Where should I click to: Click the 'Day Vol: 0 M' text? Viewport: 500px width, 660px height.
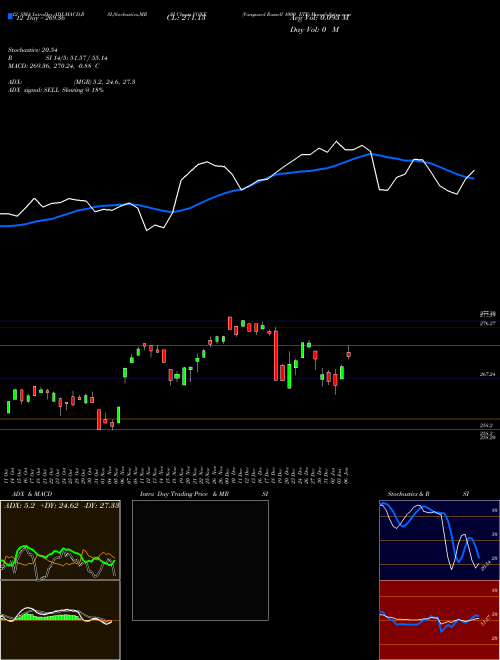pos(314,30)
